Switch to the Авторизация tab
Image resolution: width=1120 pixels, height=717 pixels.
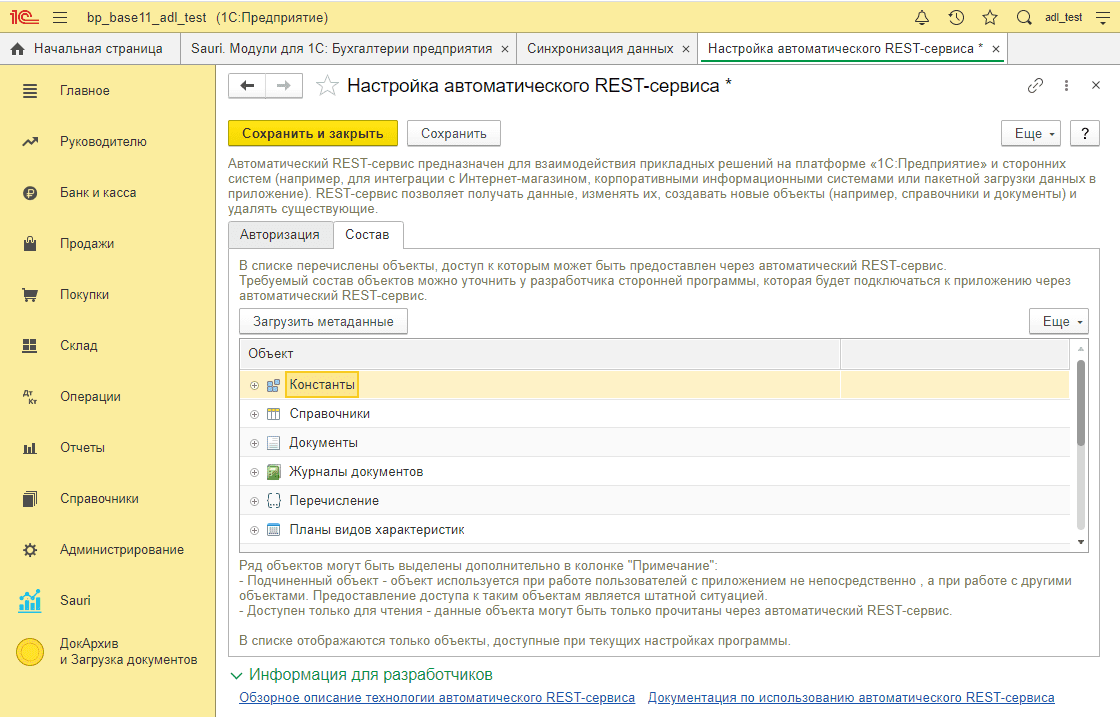pos(280,234)
